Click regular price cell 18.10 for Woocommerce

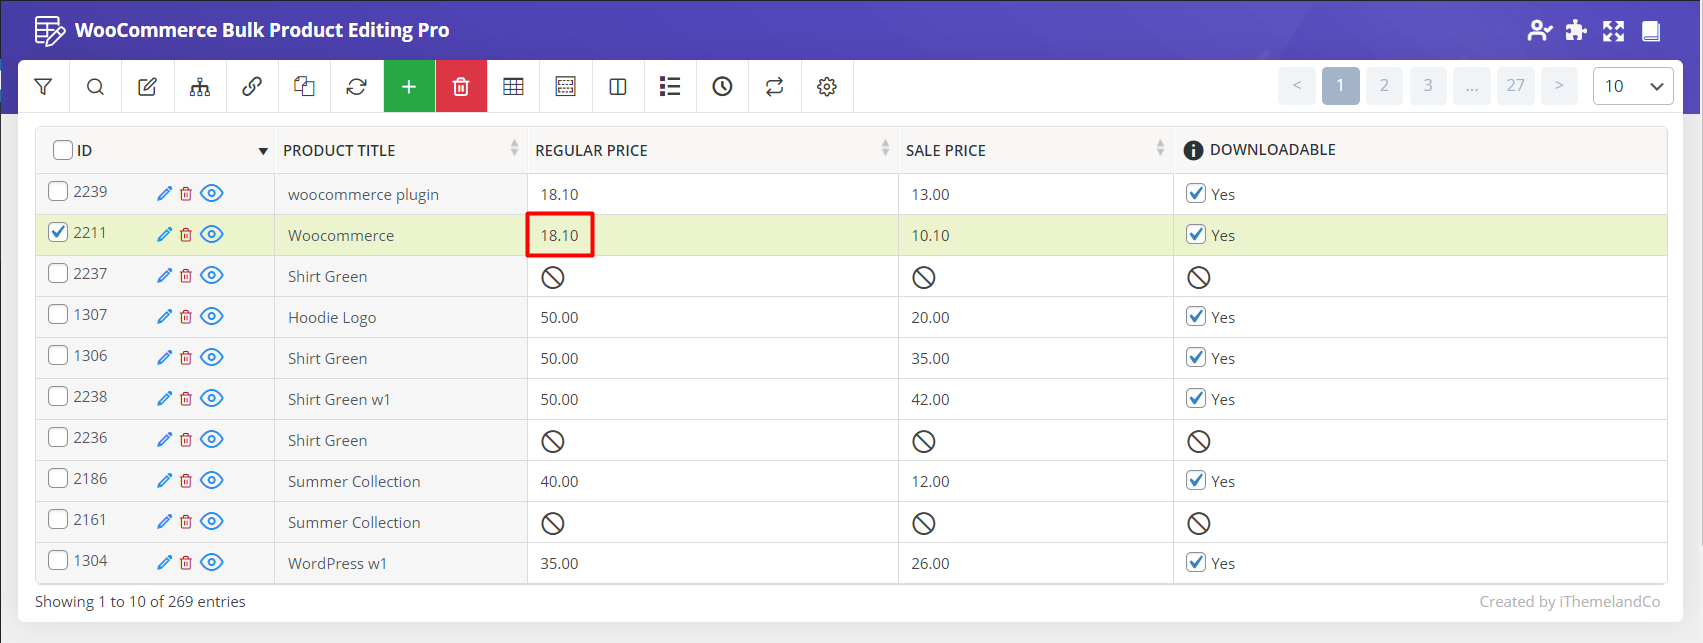(x=560, y=235)
